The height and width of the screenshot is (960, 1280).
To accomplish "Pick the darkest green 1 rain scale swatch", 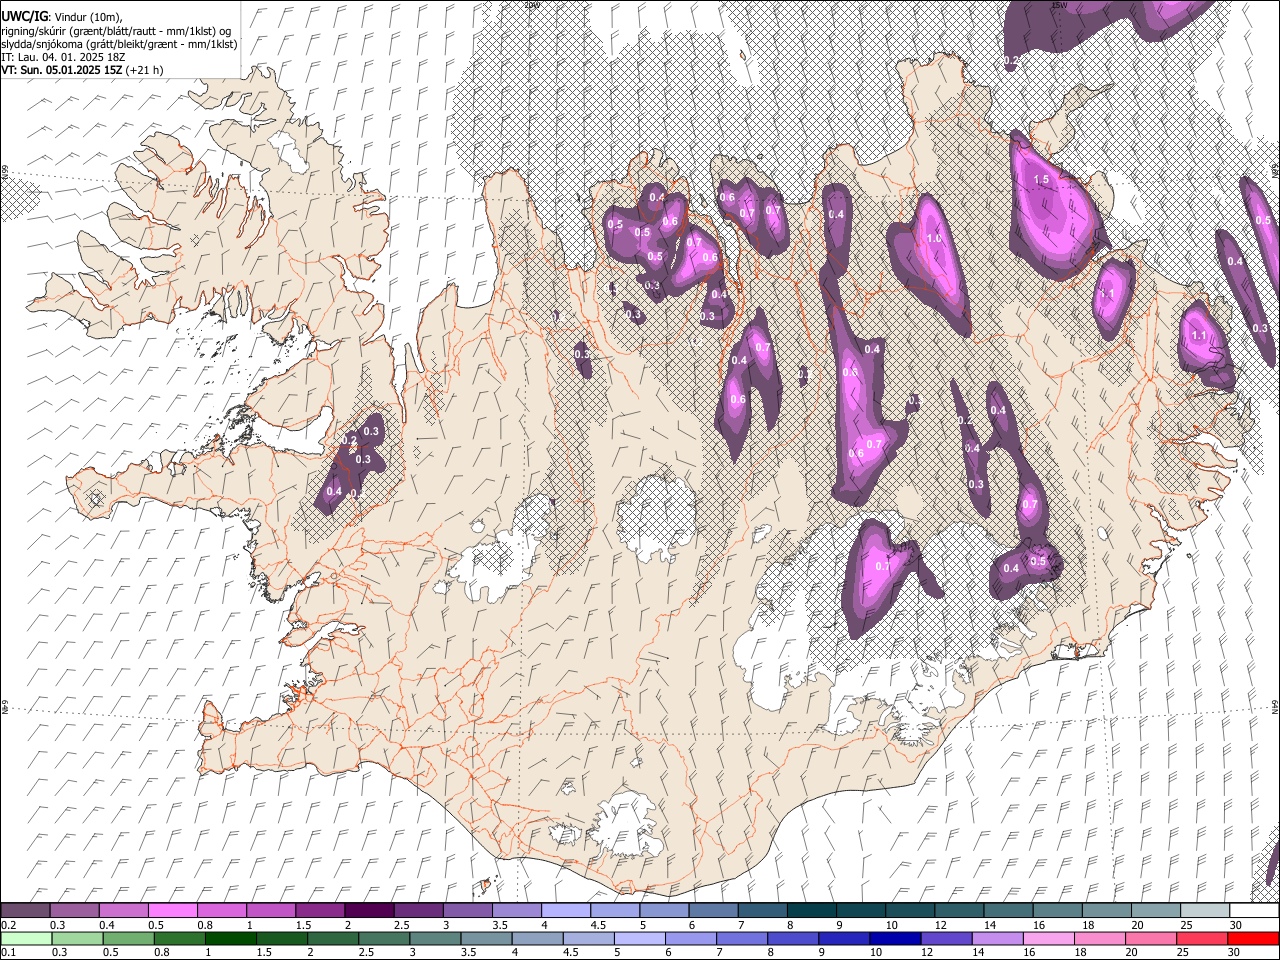I will [231, 938].
